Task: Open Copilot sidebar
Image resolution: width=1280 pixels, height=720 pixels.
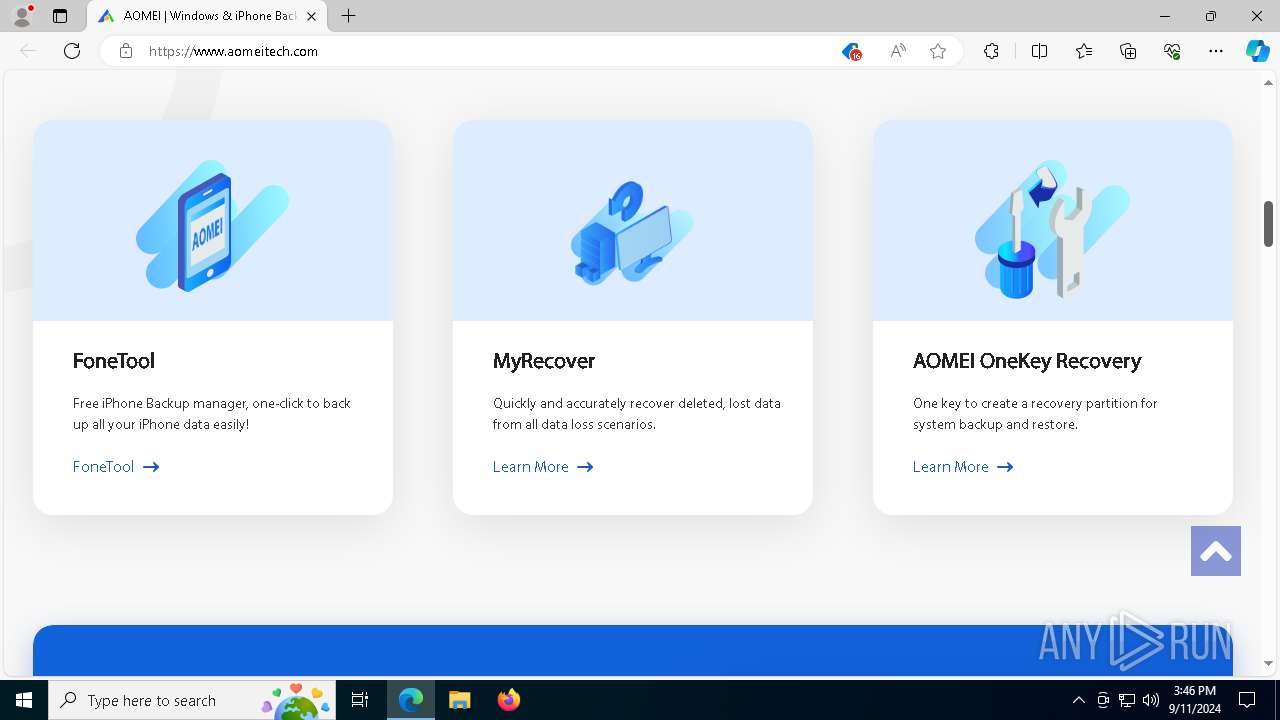Action: [x=1257, y=51]
